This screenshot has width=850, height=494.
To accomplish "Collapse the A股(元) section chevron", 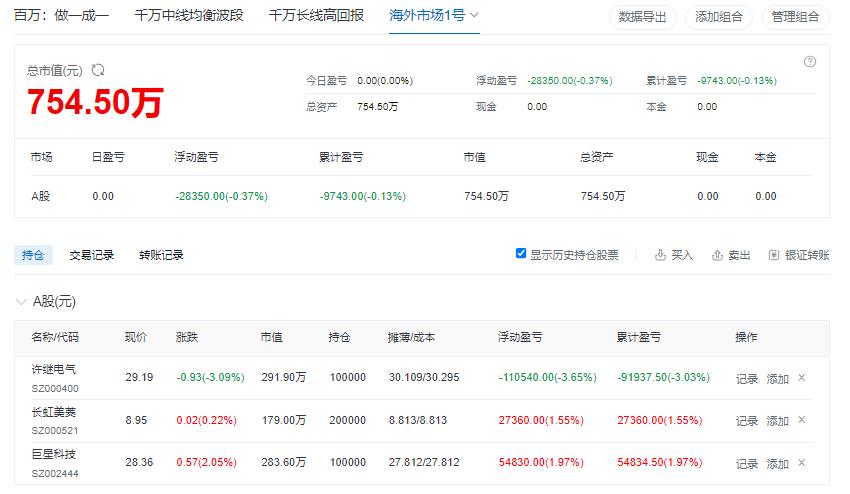I will [21, 301].
